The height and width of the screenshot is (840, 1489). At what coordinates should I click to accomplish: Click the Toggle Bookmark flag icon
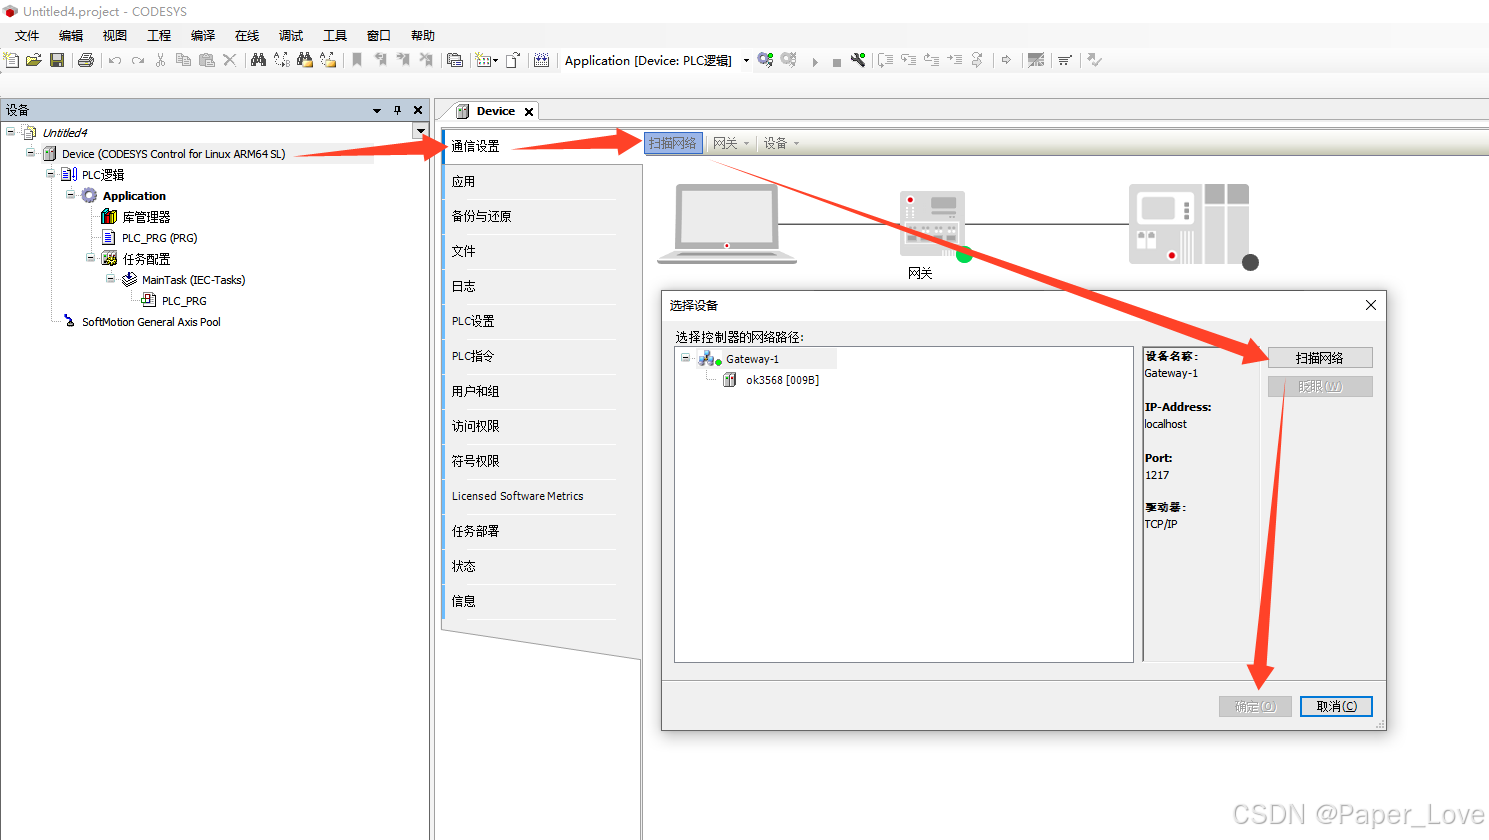[x=357, y=60]
